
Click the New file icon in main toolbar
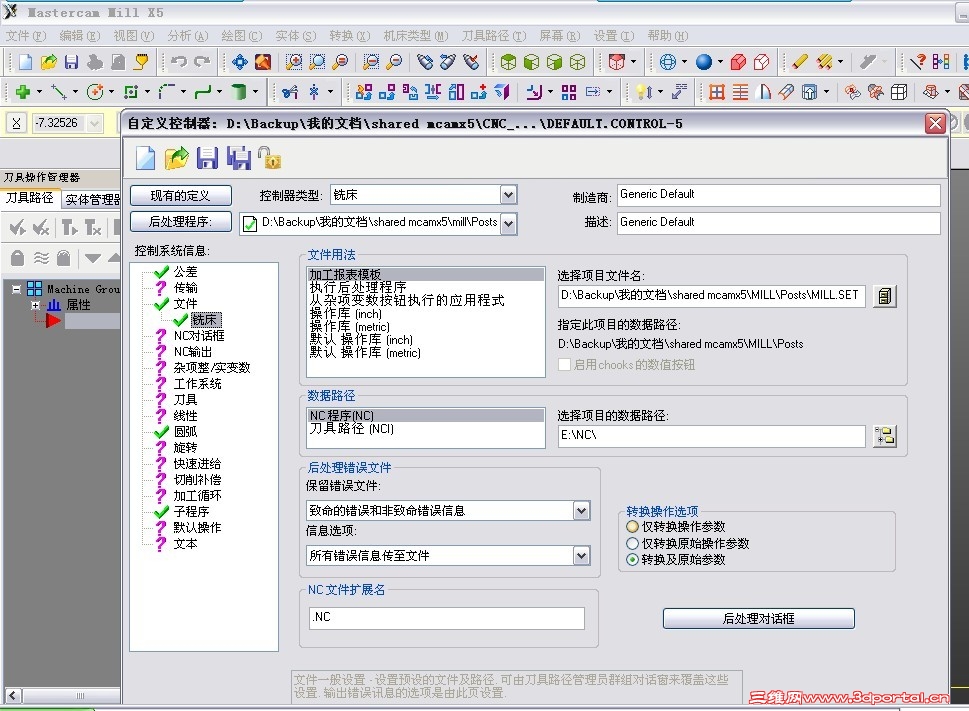coord(25,62)
